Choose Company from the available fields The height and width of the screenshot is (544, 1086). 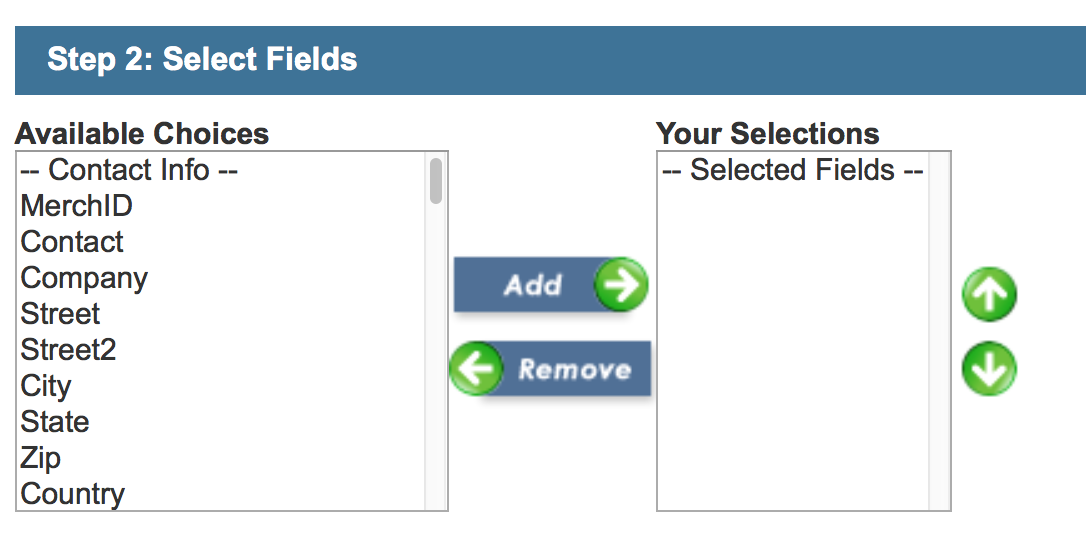(x=84, y=278)
